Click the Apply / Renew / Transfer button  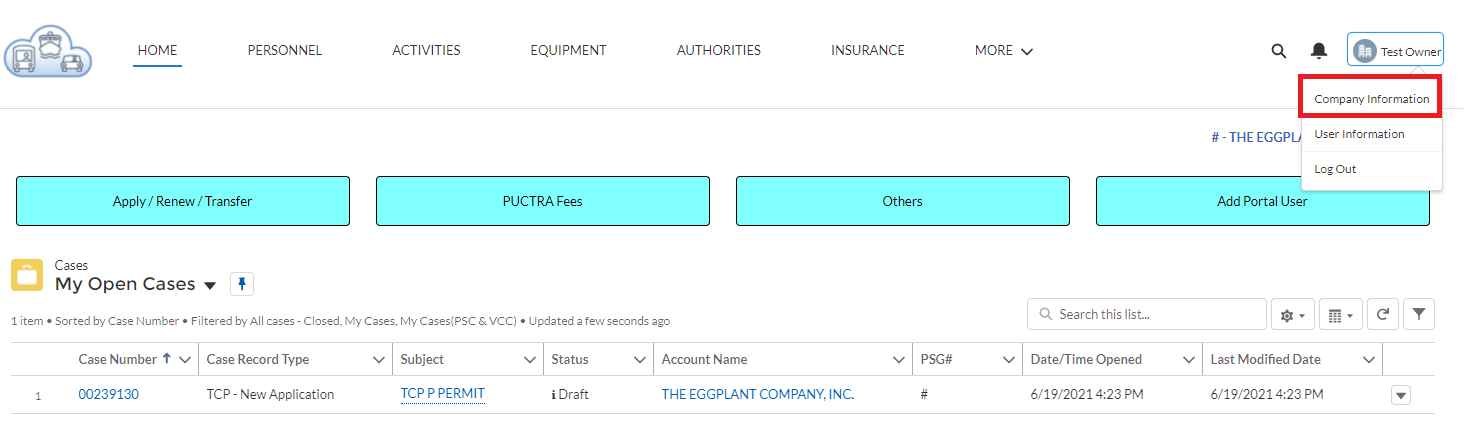[182, 201]
